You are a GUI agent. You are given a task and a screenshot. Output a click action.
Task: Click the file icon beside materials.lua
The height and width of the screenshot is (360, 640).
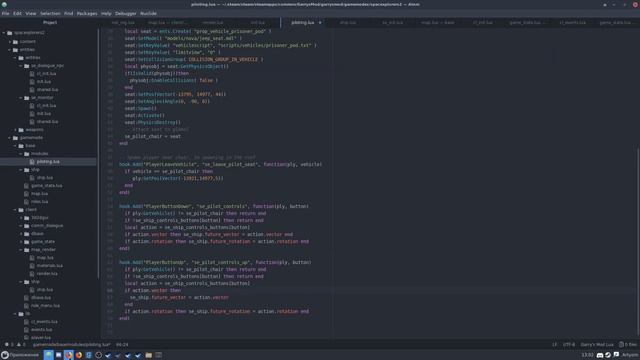[32, 266]
